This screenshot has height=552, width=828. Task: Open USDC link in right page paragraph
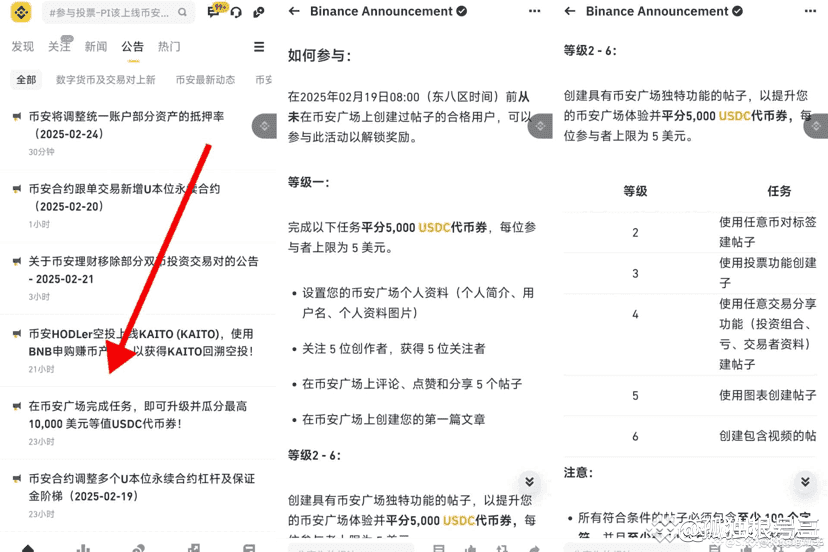(x=735, y=116)
